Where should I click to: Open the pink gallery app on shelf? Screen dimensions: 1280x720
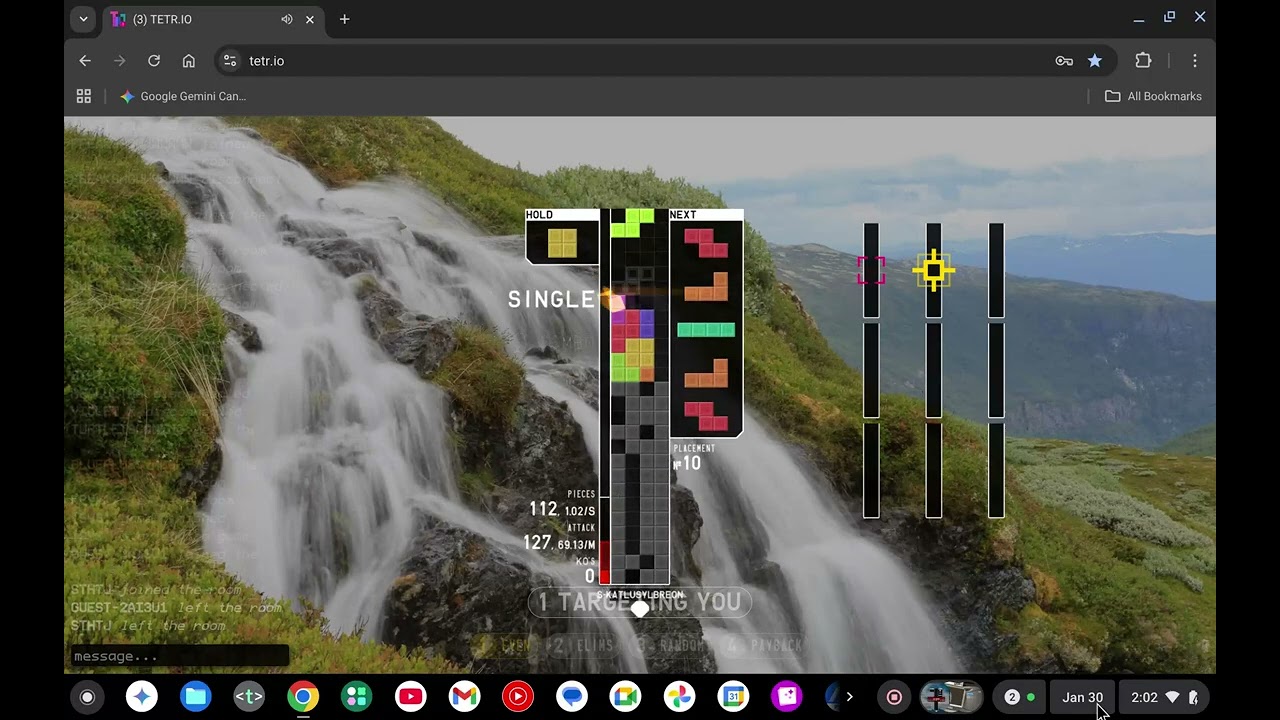(x=787, y=697)
